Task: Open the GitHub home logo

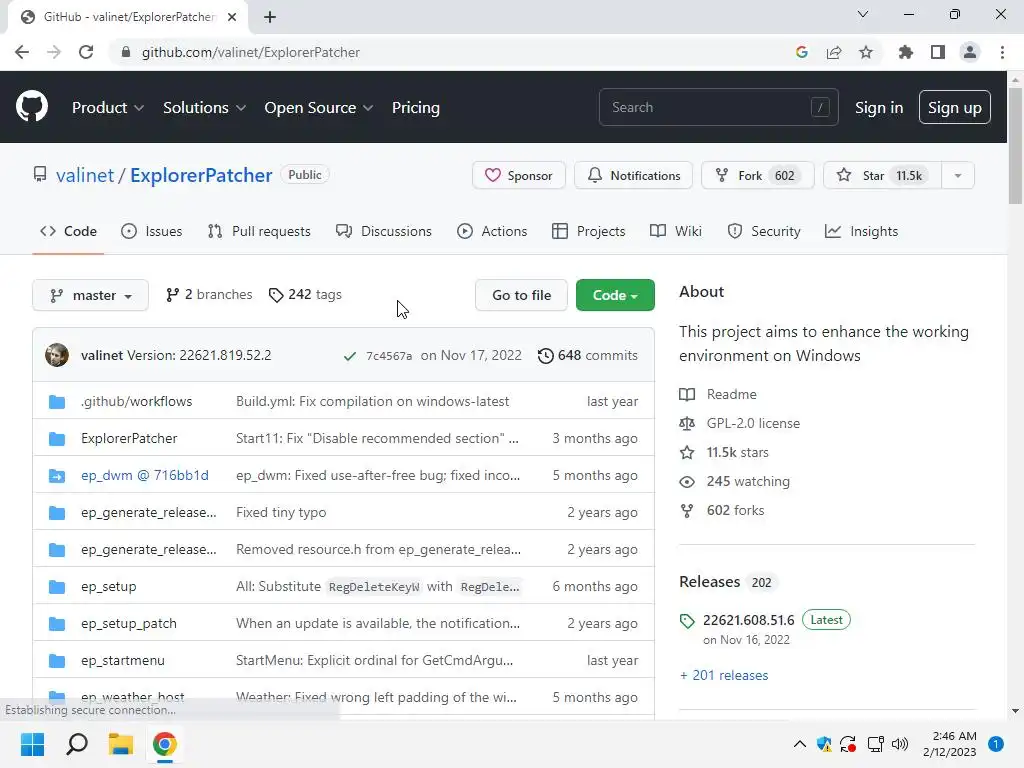Action: pyautogui.click(x=31, y=107)
